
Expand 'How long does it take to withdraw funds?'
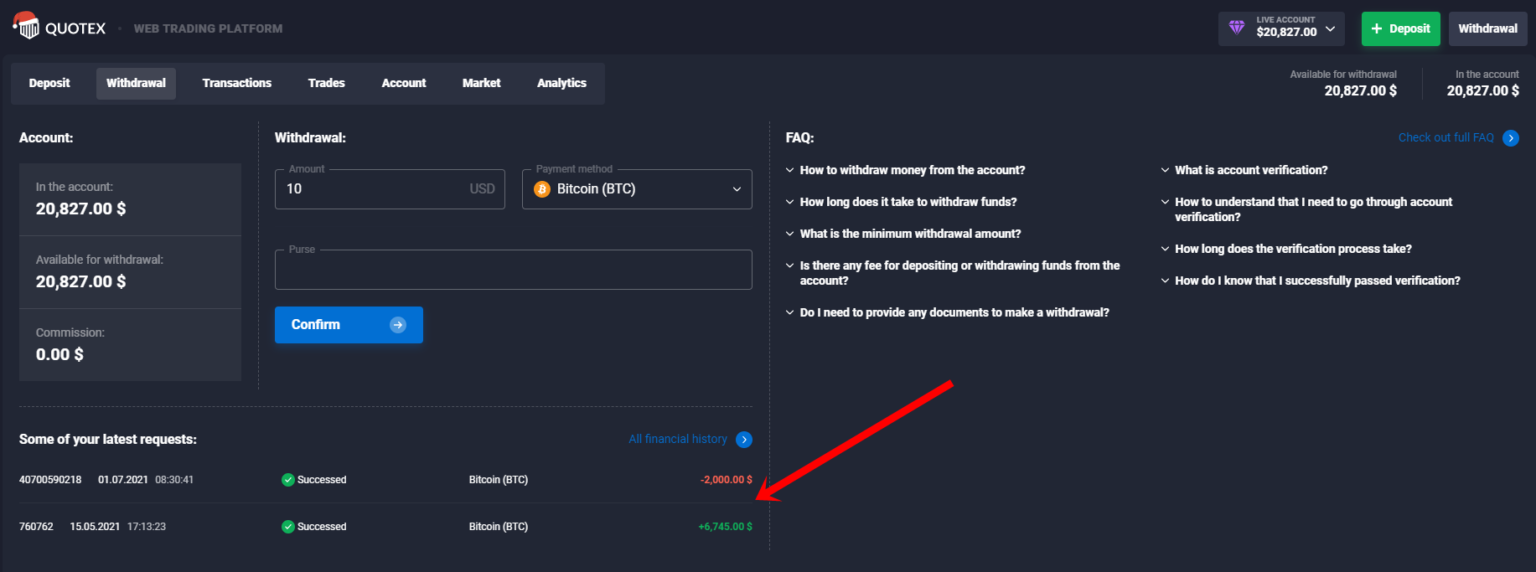(908, 202)
